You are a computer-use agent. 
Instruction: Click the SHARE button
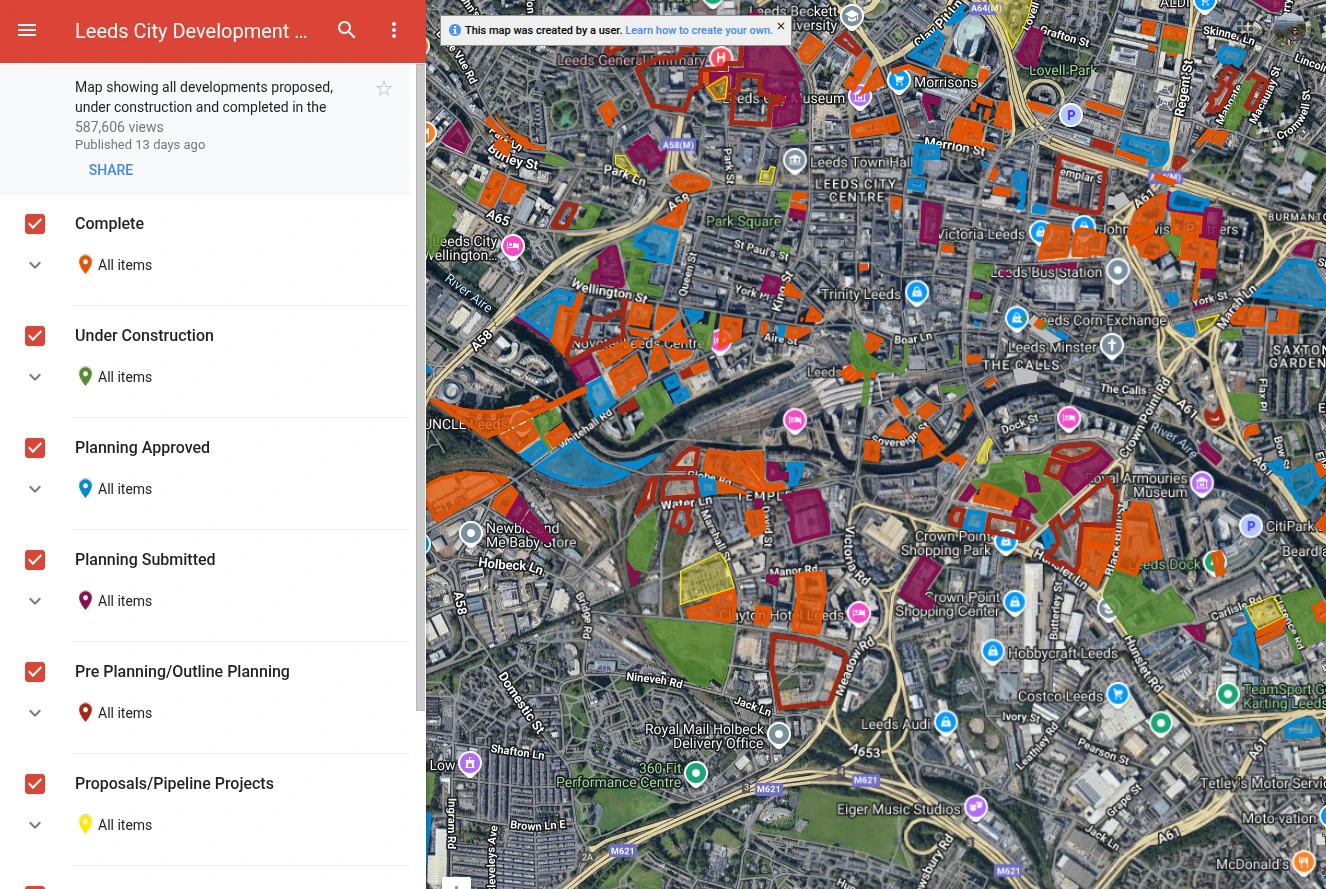pyautogui.click(x=111, y=170)
